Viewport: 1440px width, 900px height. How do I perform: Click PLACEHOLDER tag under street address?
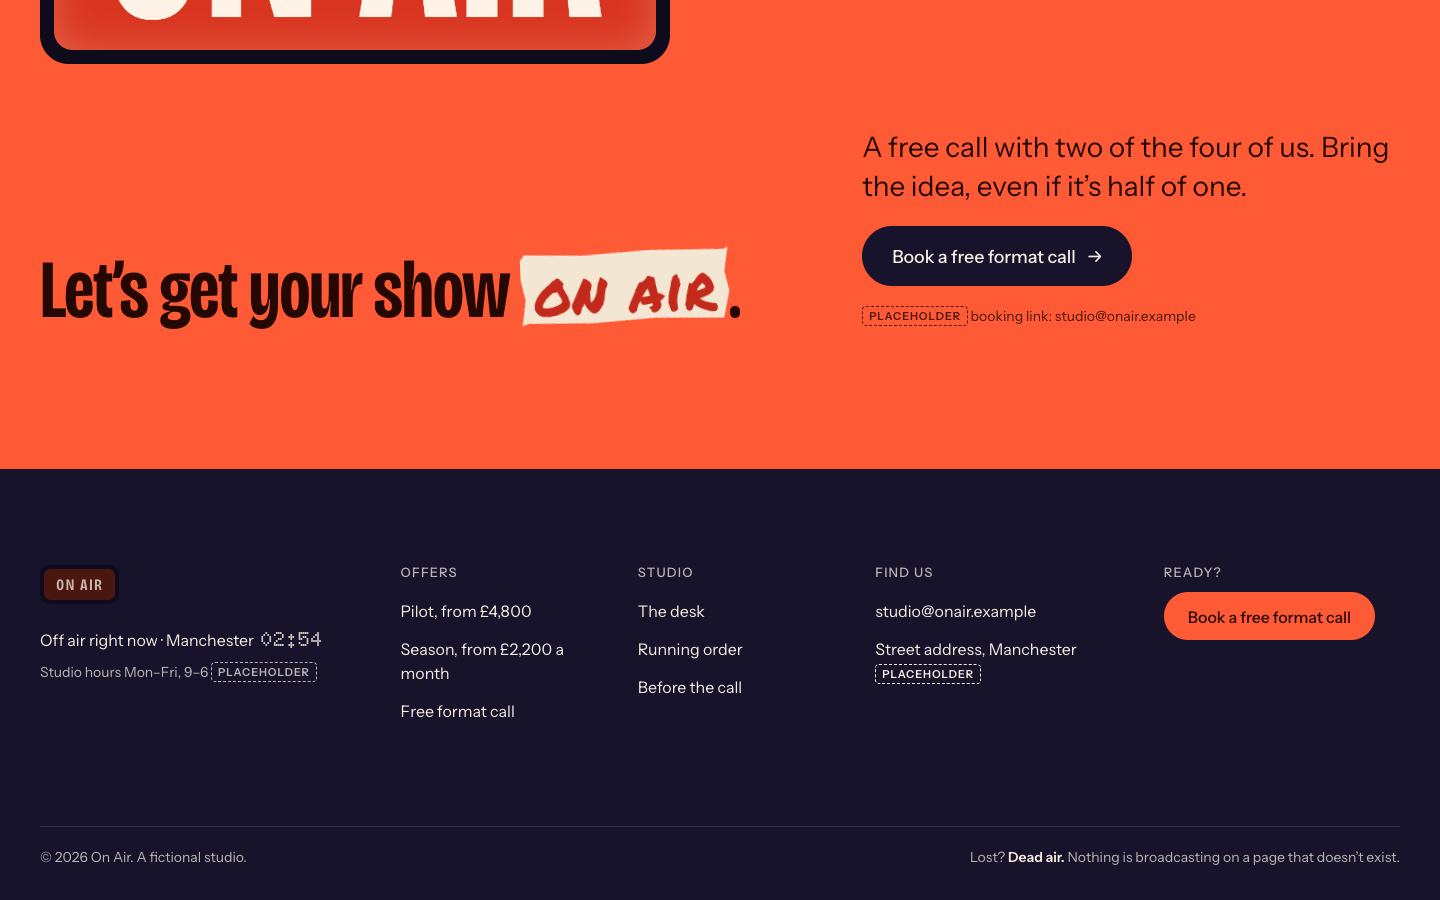click(928, 674)
